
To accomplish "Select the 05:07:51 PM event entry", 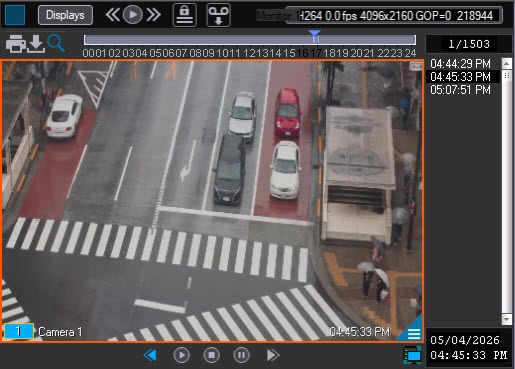I will tap(460, 90).
